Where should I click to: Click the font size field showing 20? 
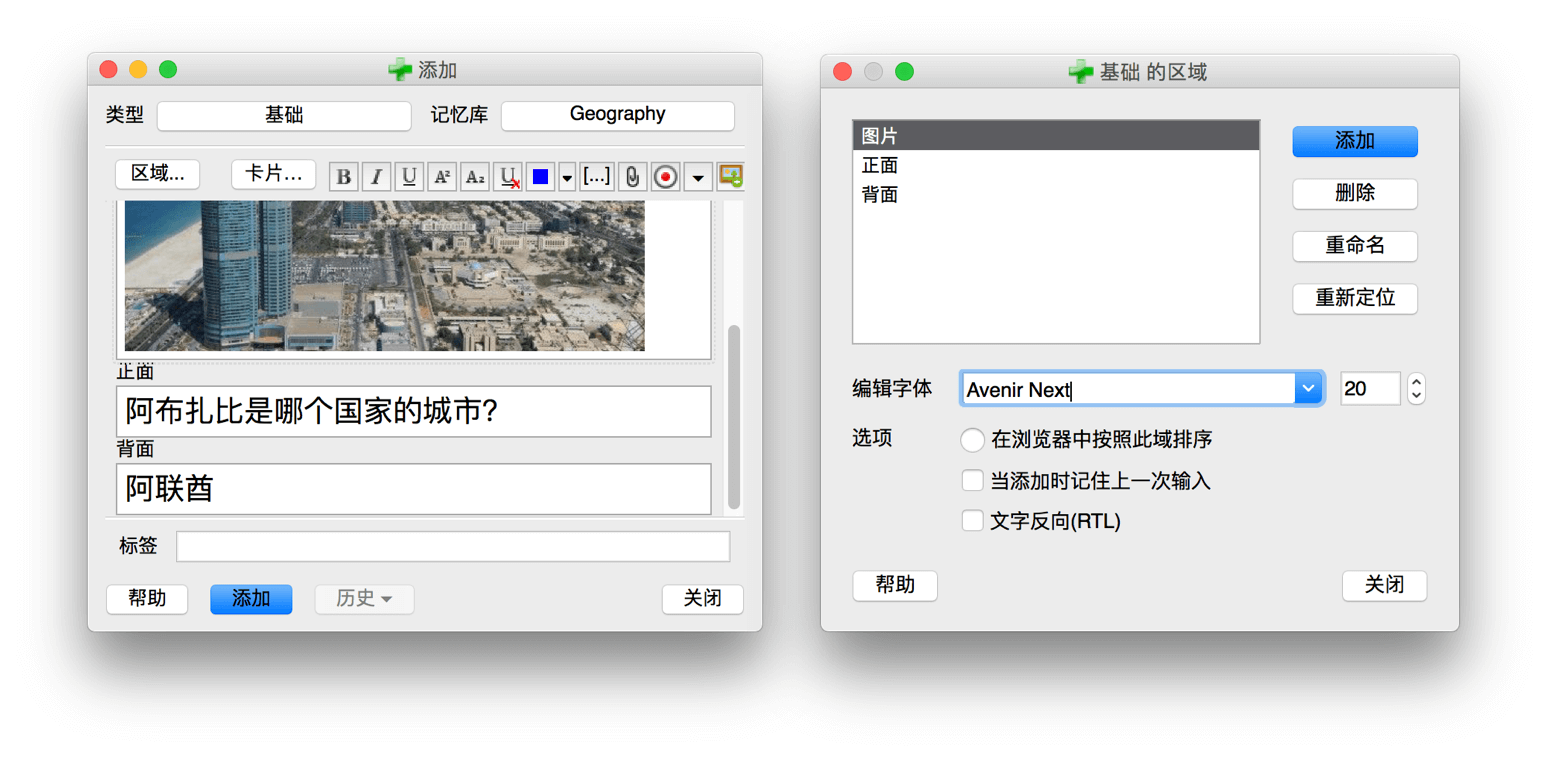coord(1370,389)
